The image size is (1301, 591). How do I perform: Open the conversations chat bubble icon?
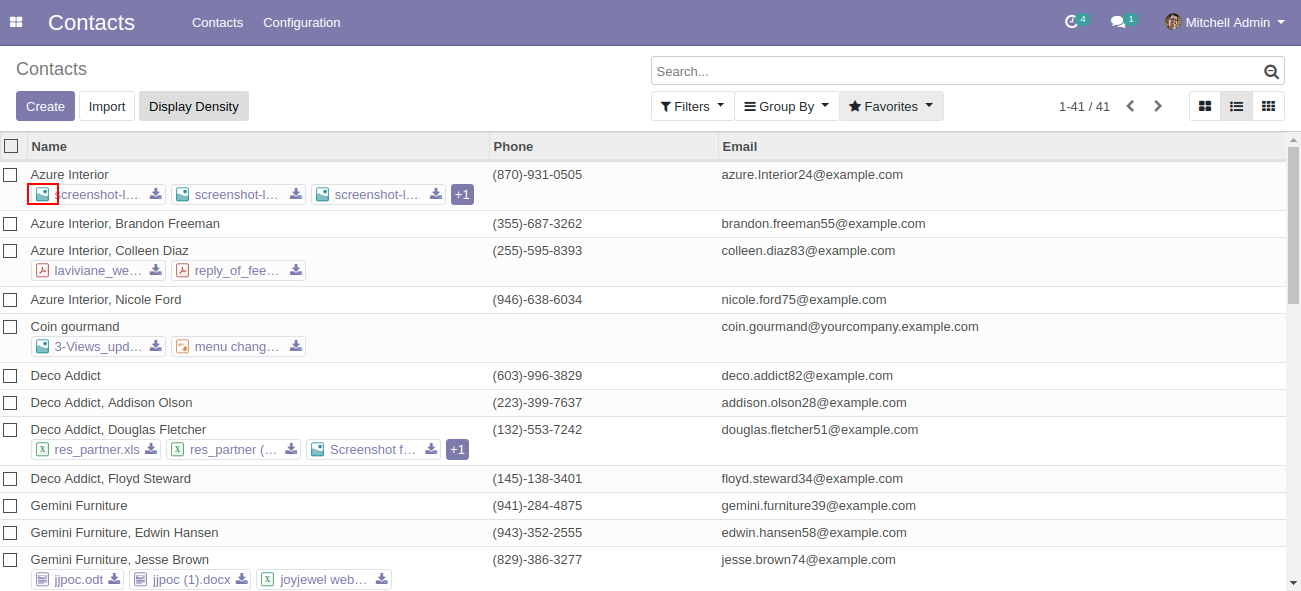click(x=1118, y=22)
